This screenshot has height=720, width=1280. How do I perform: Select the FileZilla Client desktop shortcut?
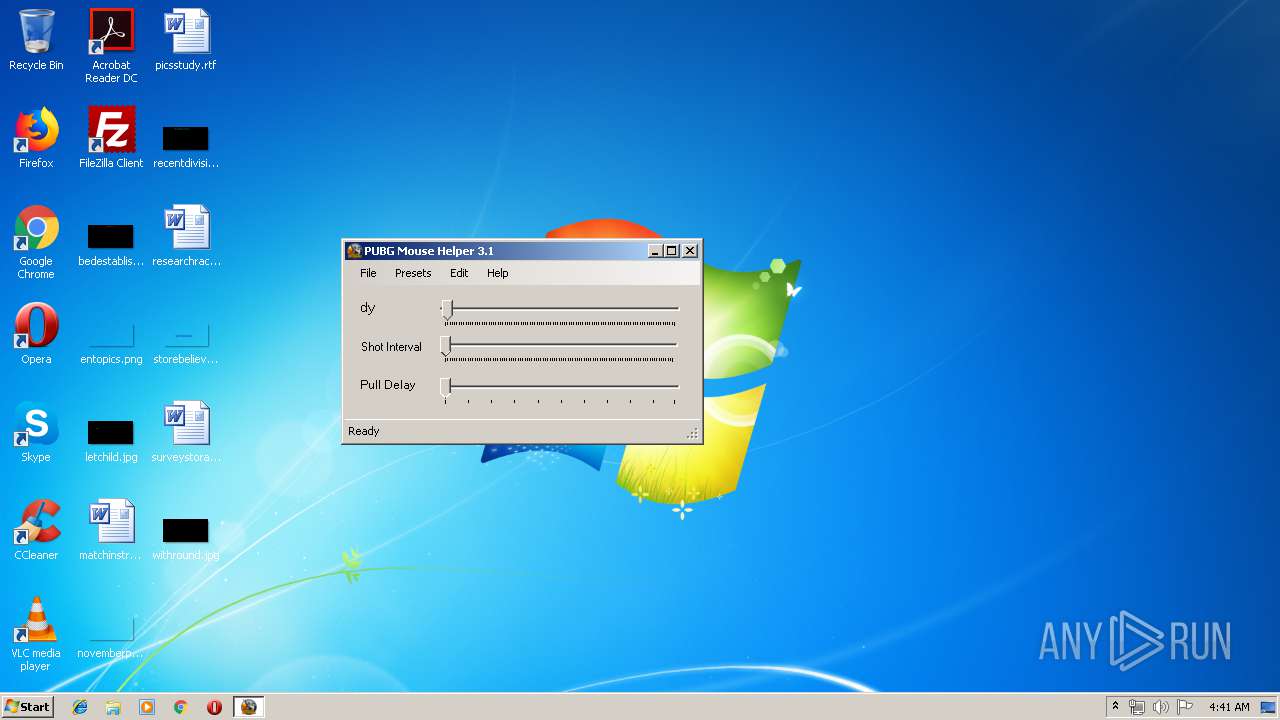pyautogui.click(x=111, y=138)
